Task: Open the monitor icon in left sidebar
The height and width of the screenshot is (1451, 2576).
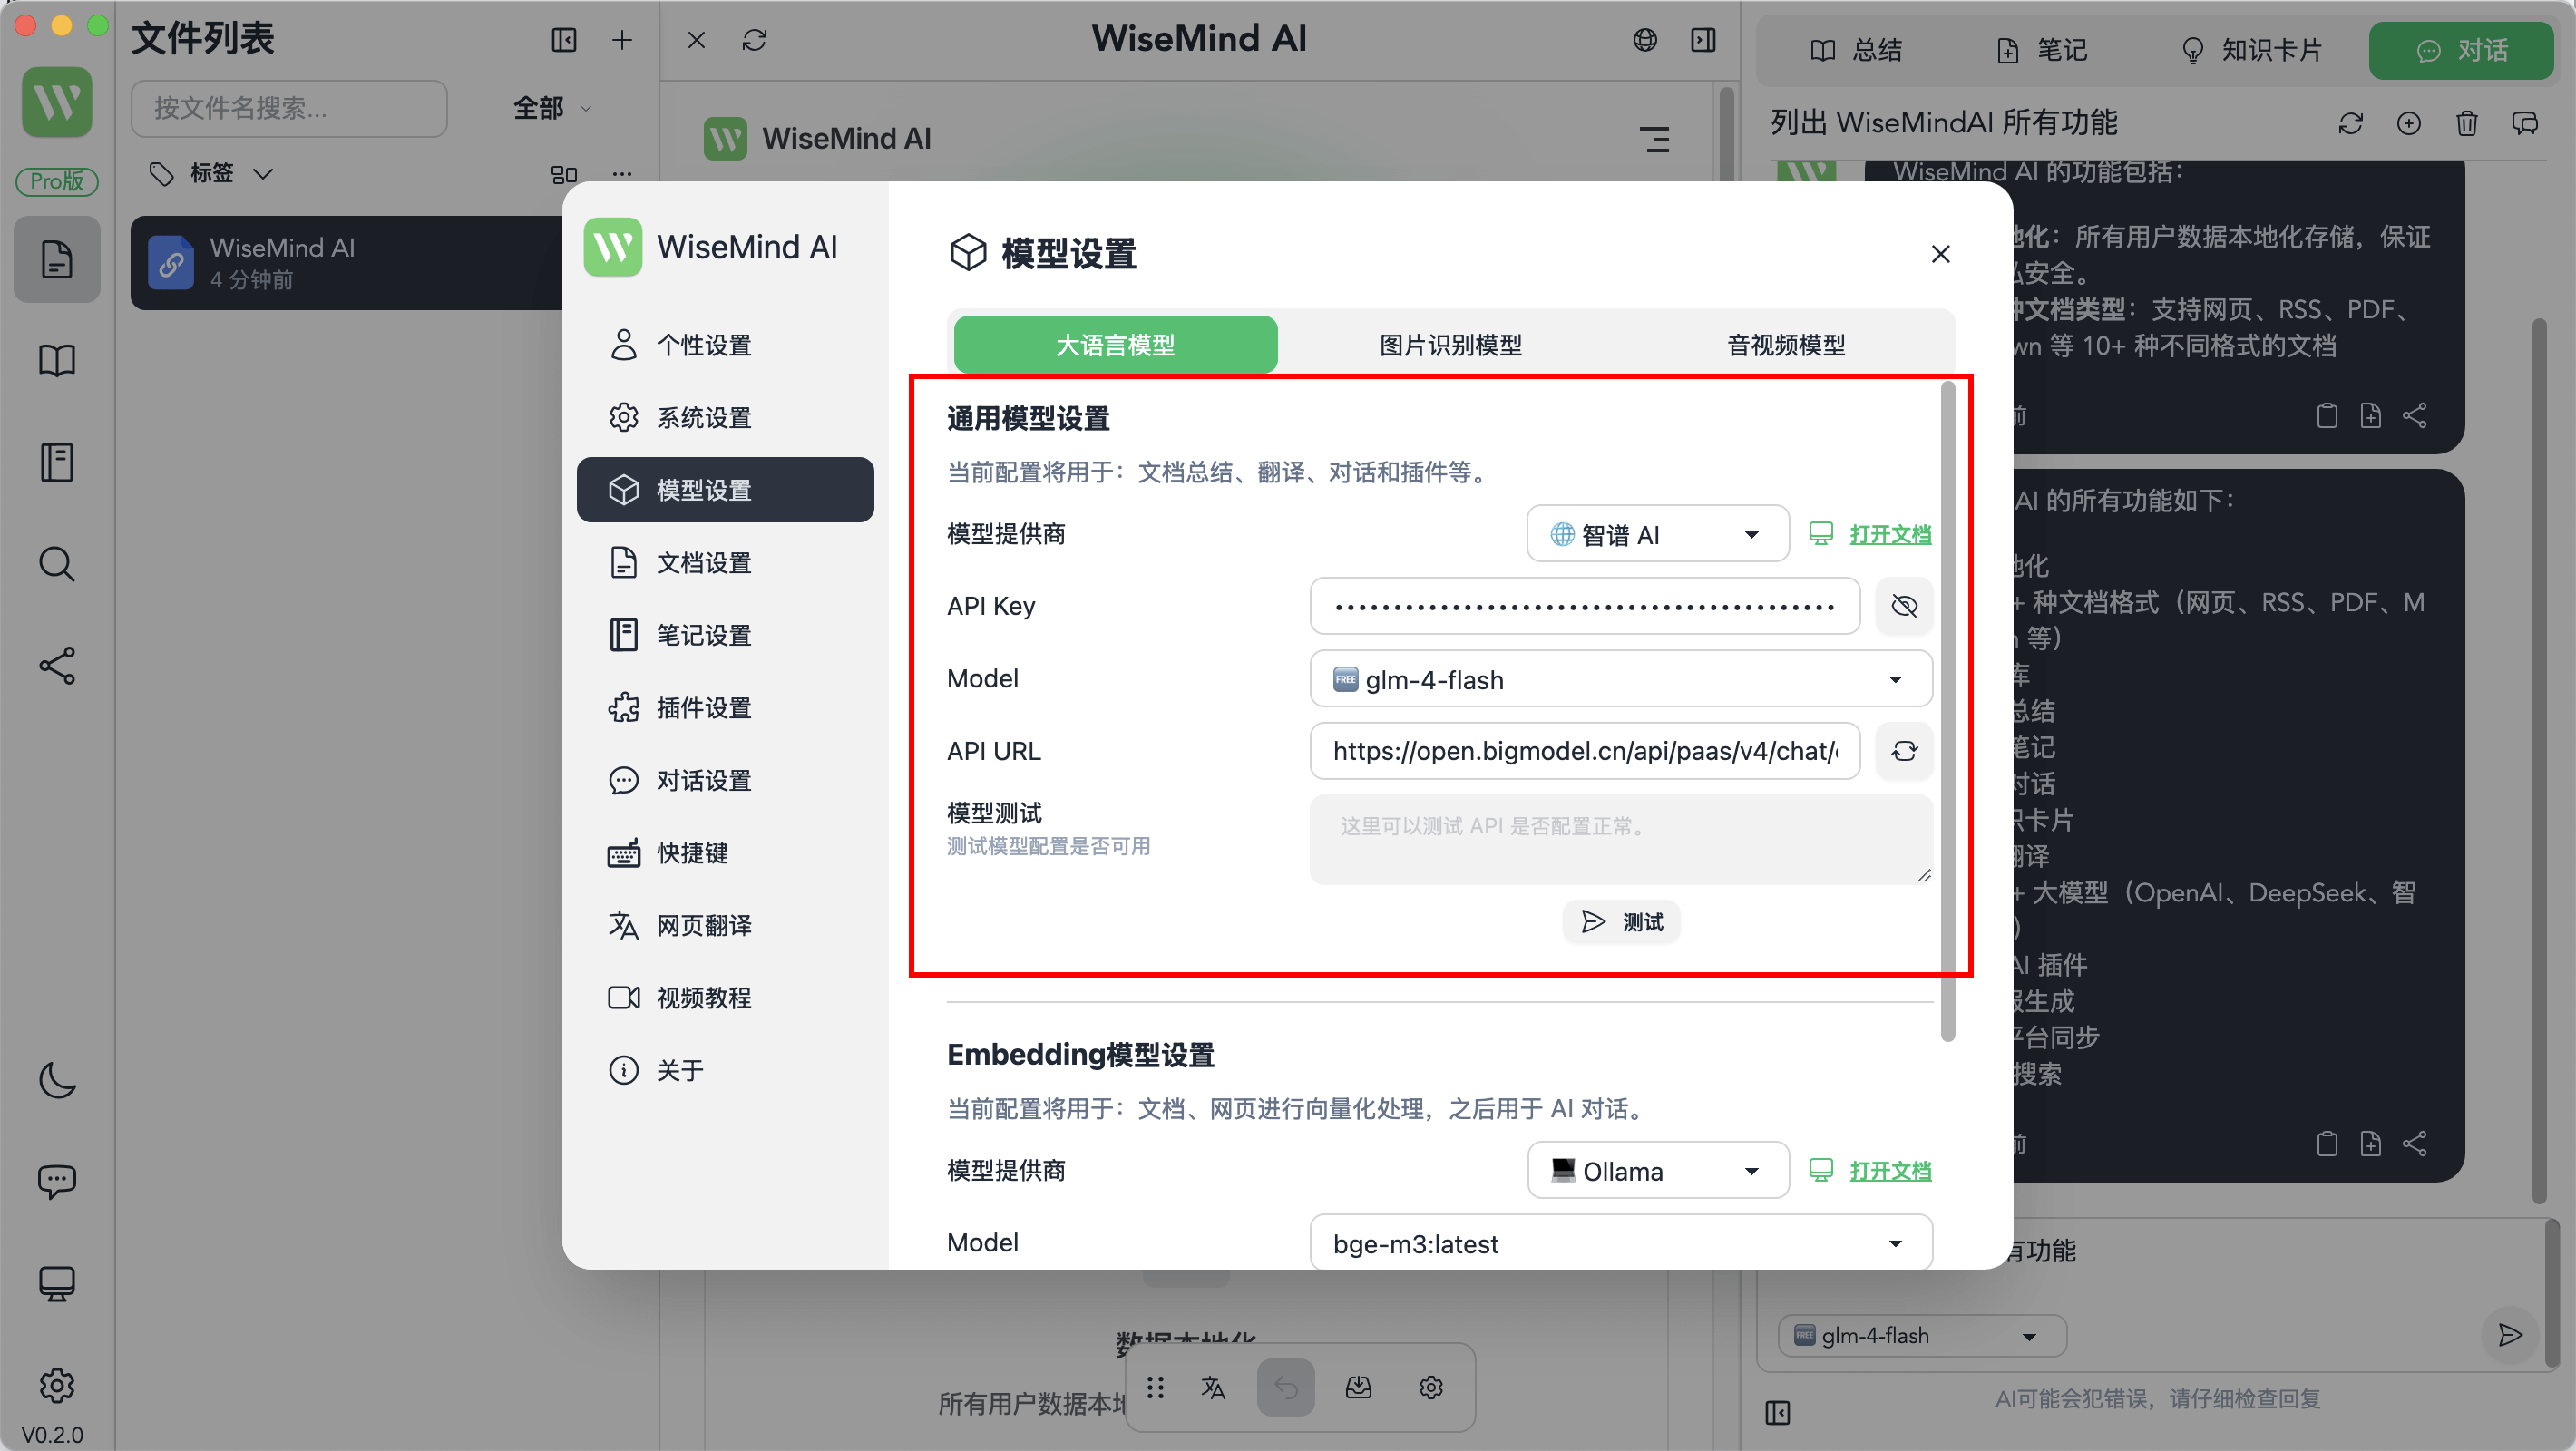Action: click(x=57, y=1284)
